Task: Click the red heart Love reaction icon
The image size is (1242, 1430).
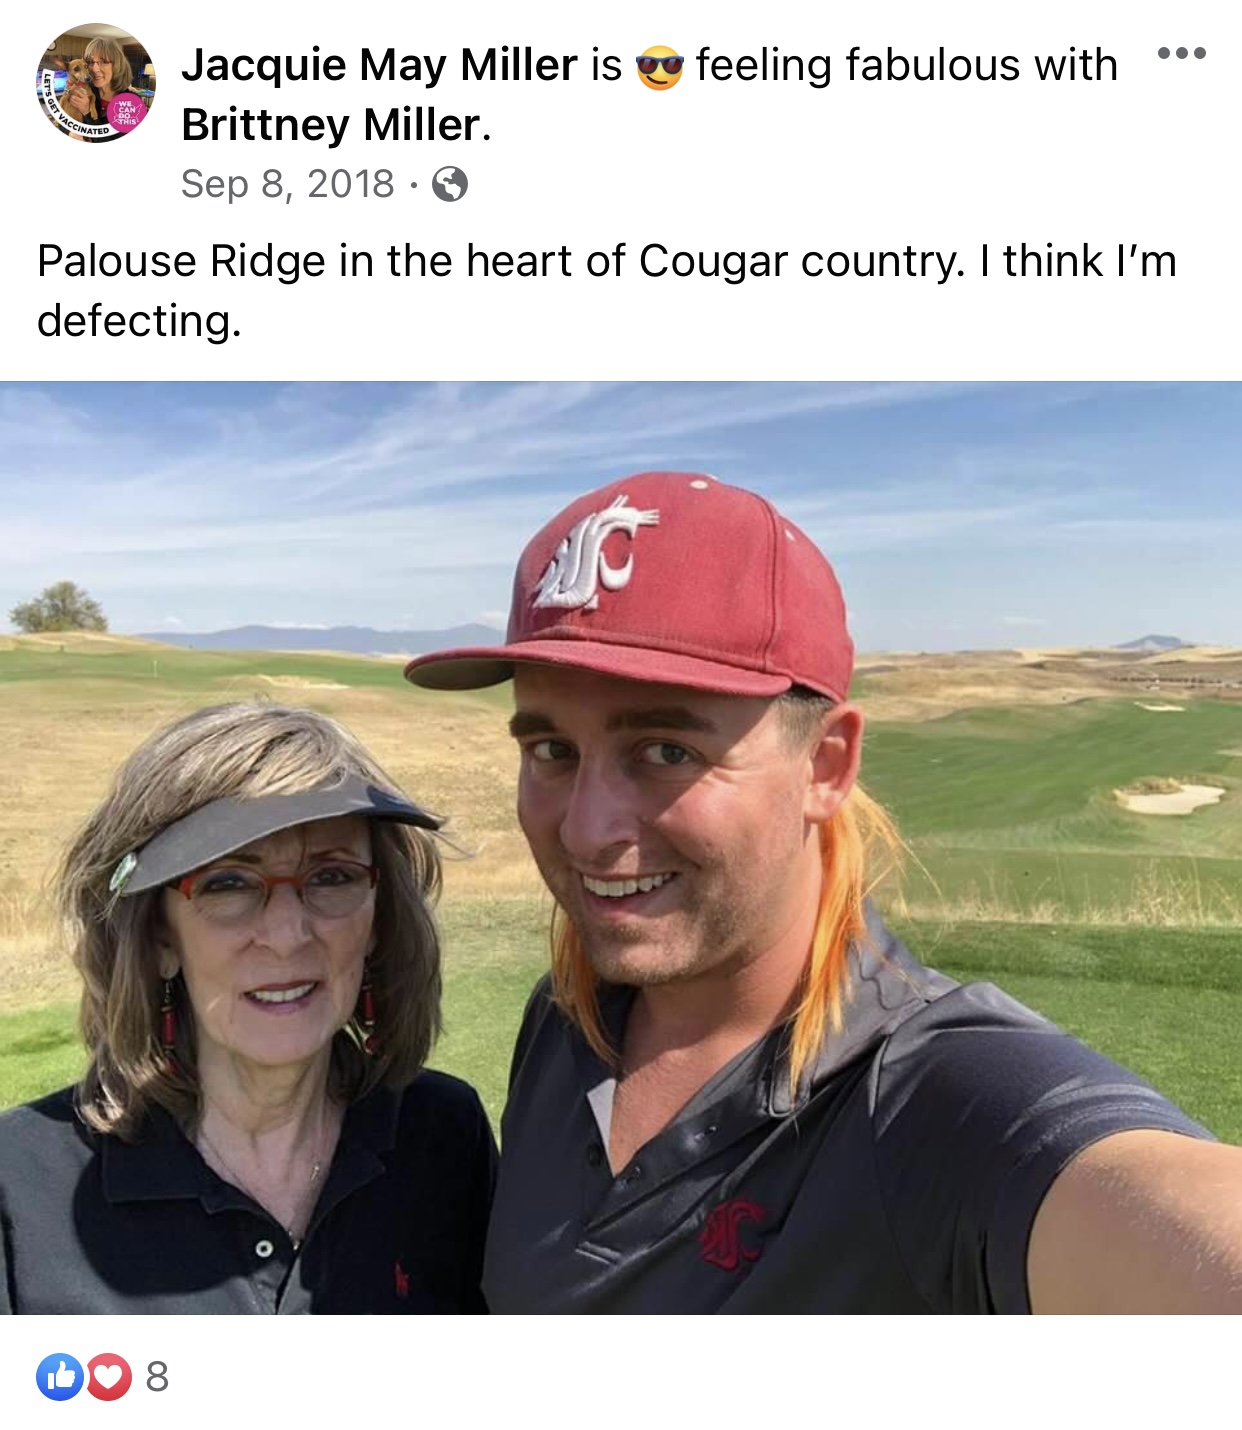Action: tap(108, 1377)
